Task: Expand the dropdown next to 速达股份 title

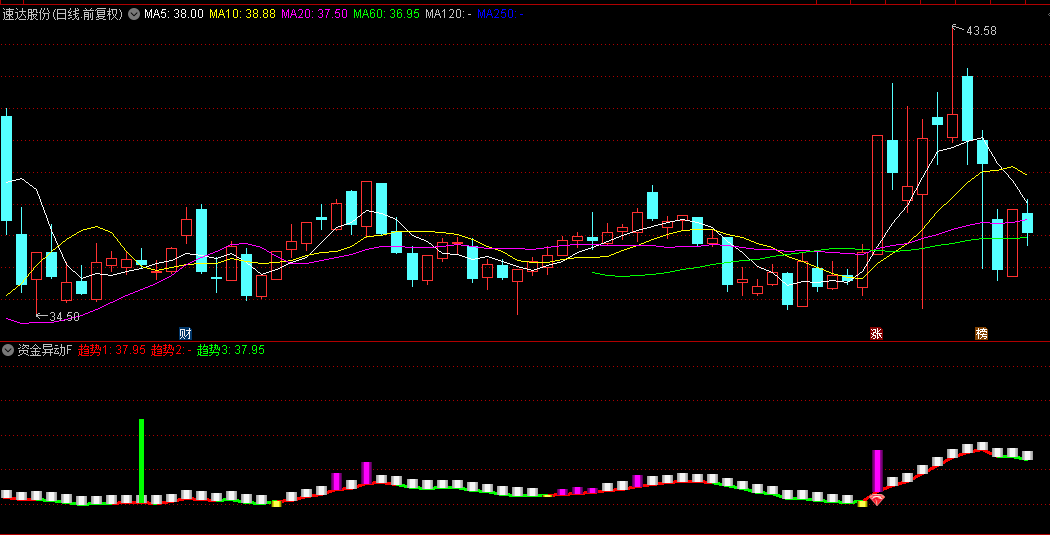Action: pos(133,13)
